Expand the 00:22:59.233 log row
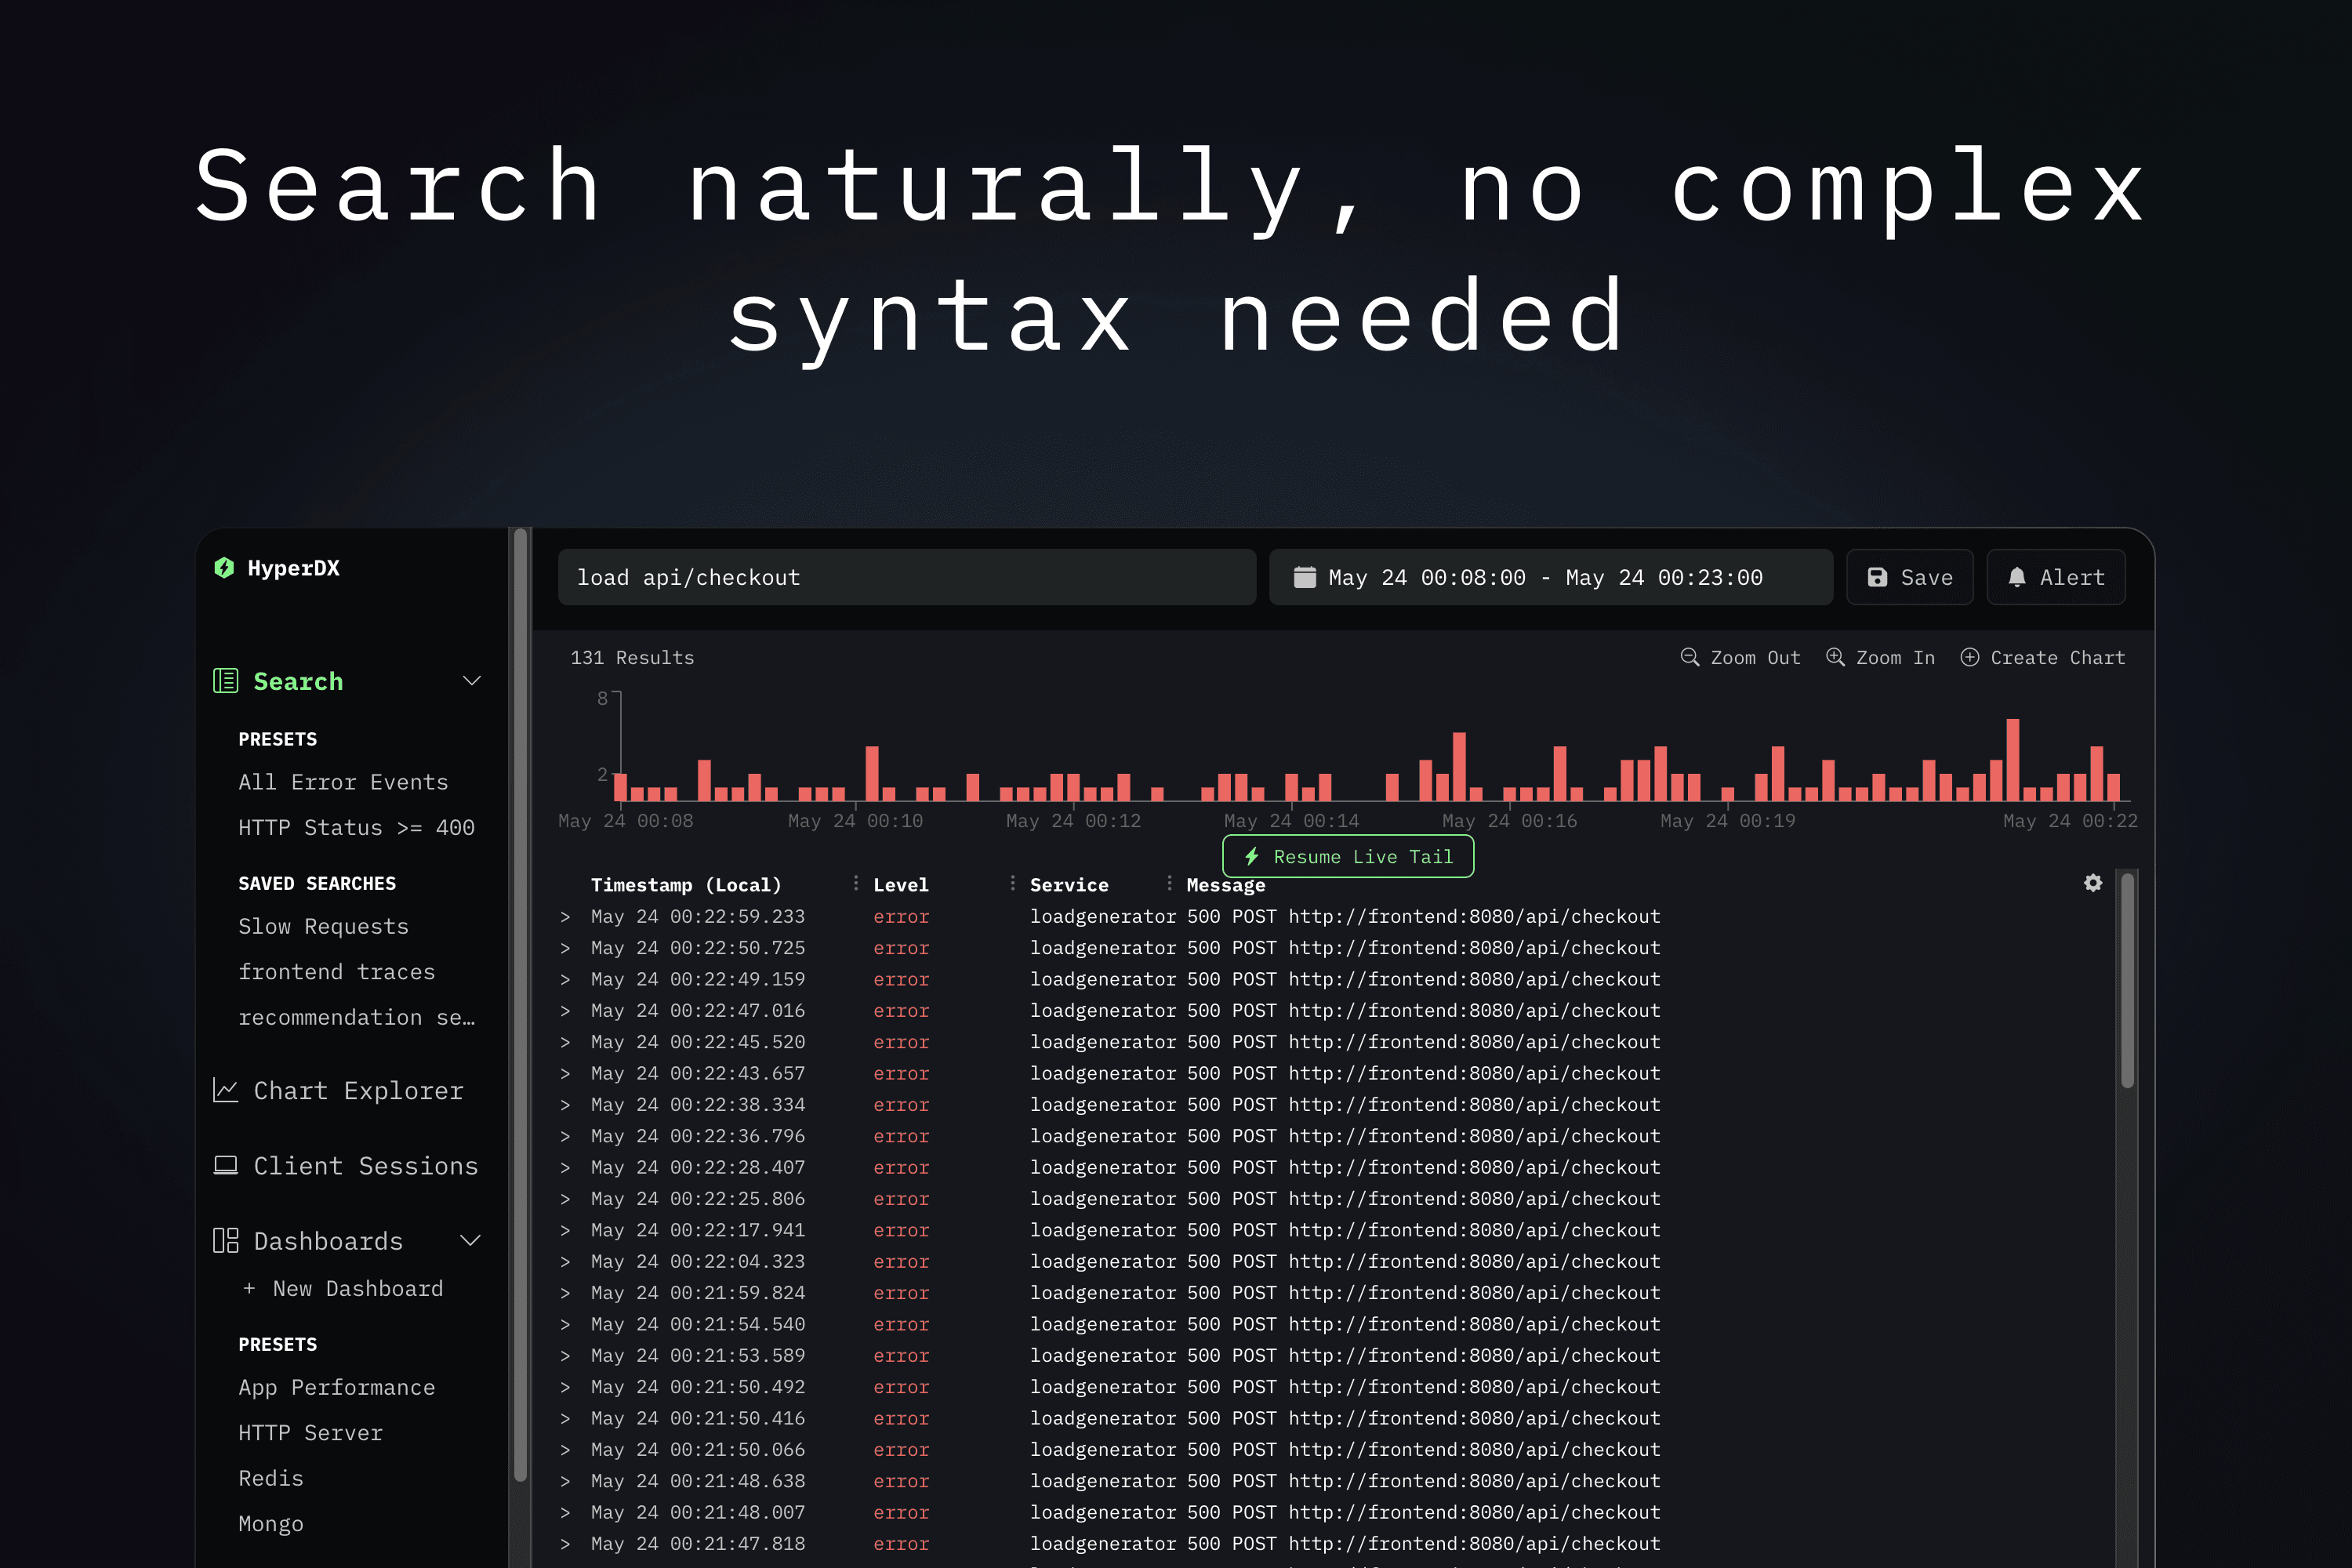Image resolution: width=2352 pixels, height=1568 pixels. click(x=565, y=916)
